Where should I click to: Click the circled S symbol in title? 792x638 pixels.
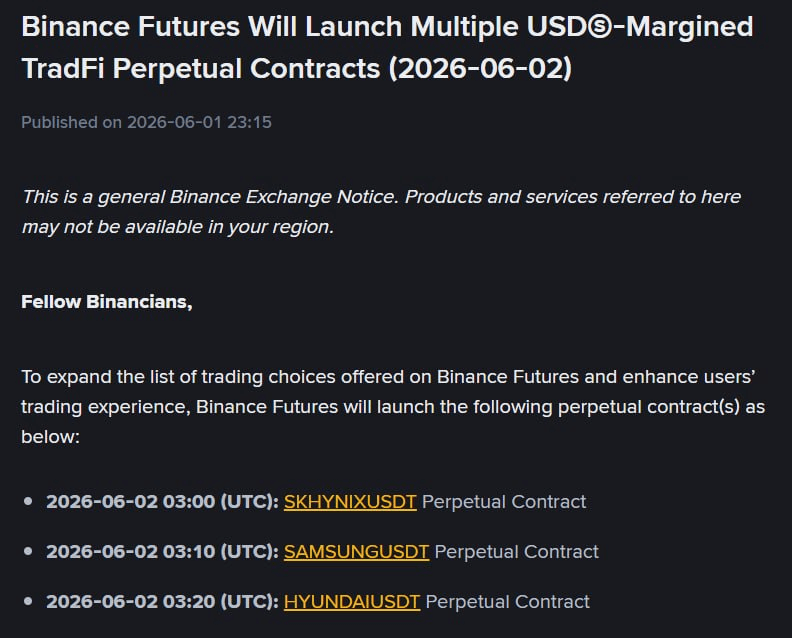[600, 27]
